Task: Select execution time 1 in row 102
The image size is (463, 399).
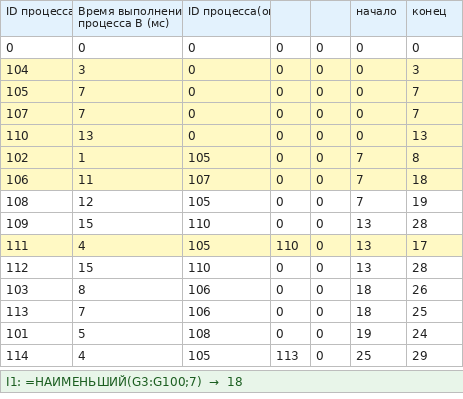Action: pos(127,158)
